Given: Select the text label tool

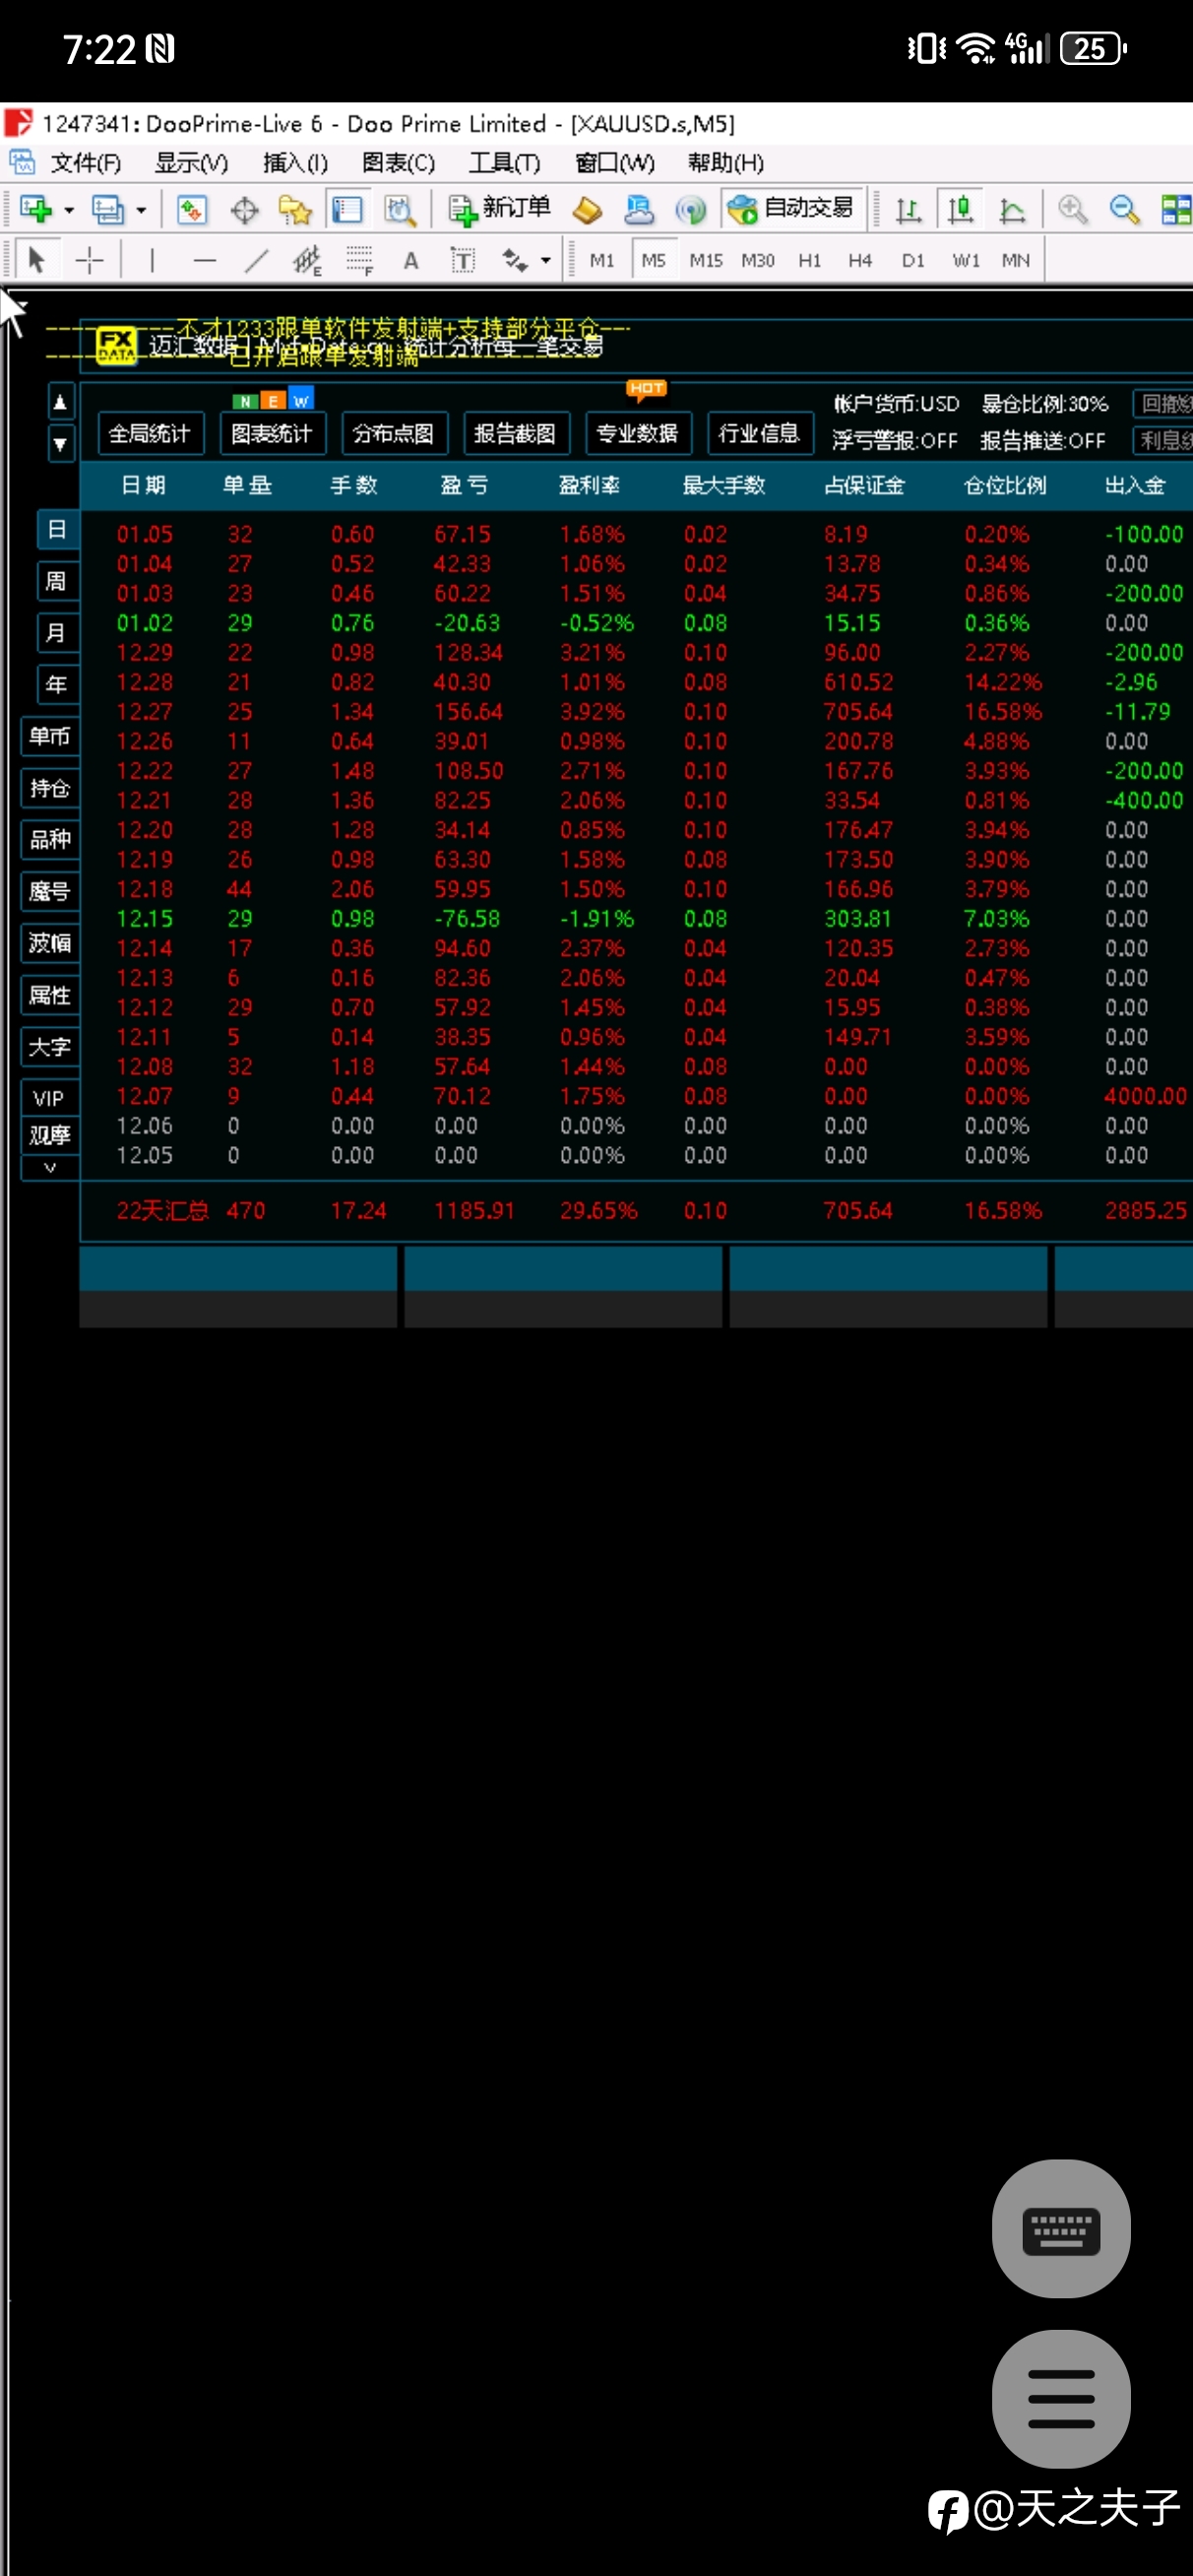Looking at the screenshot, I should pos(463,260).
